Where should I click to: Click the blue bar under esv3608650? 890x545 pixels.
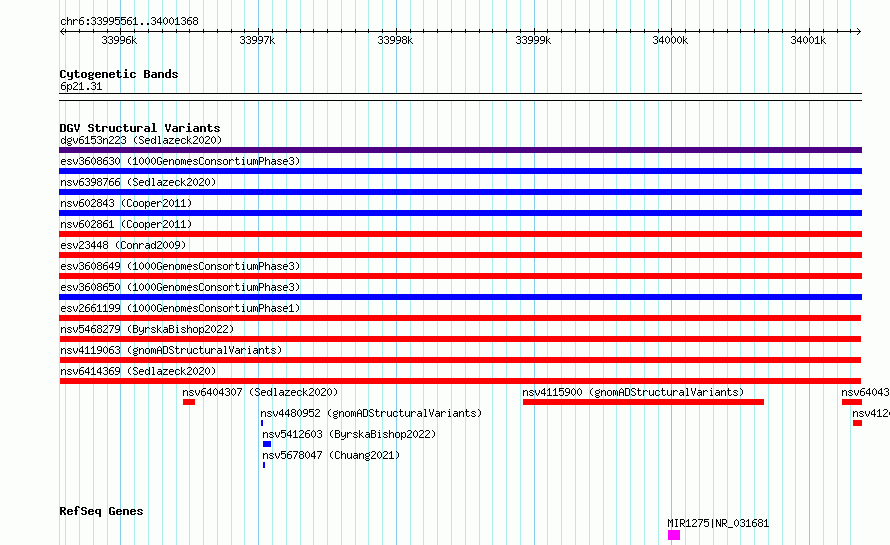tap(460, 297)
